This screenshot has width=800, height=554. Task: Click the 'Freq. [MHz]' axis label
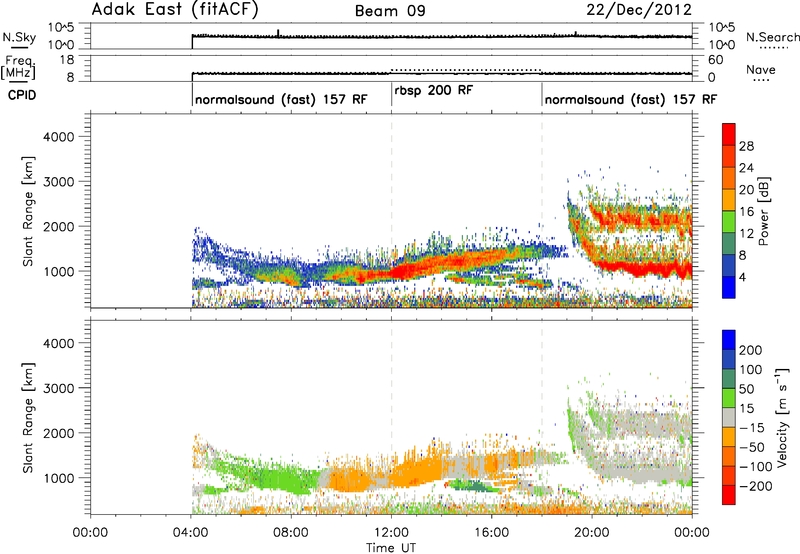19,68
